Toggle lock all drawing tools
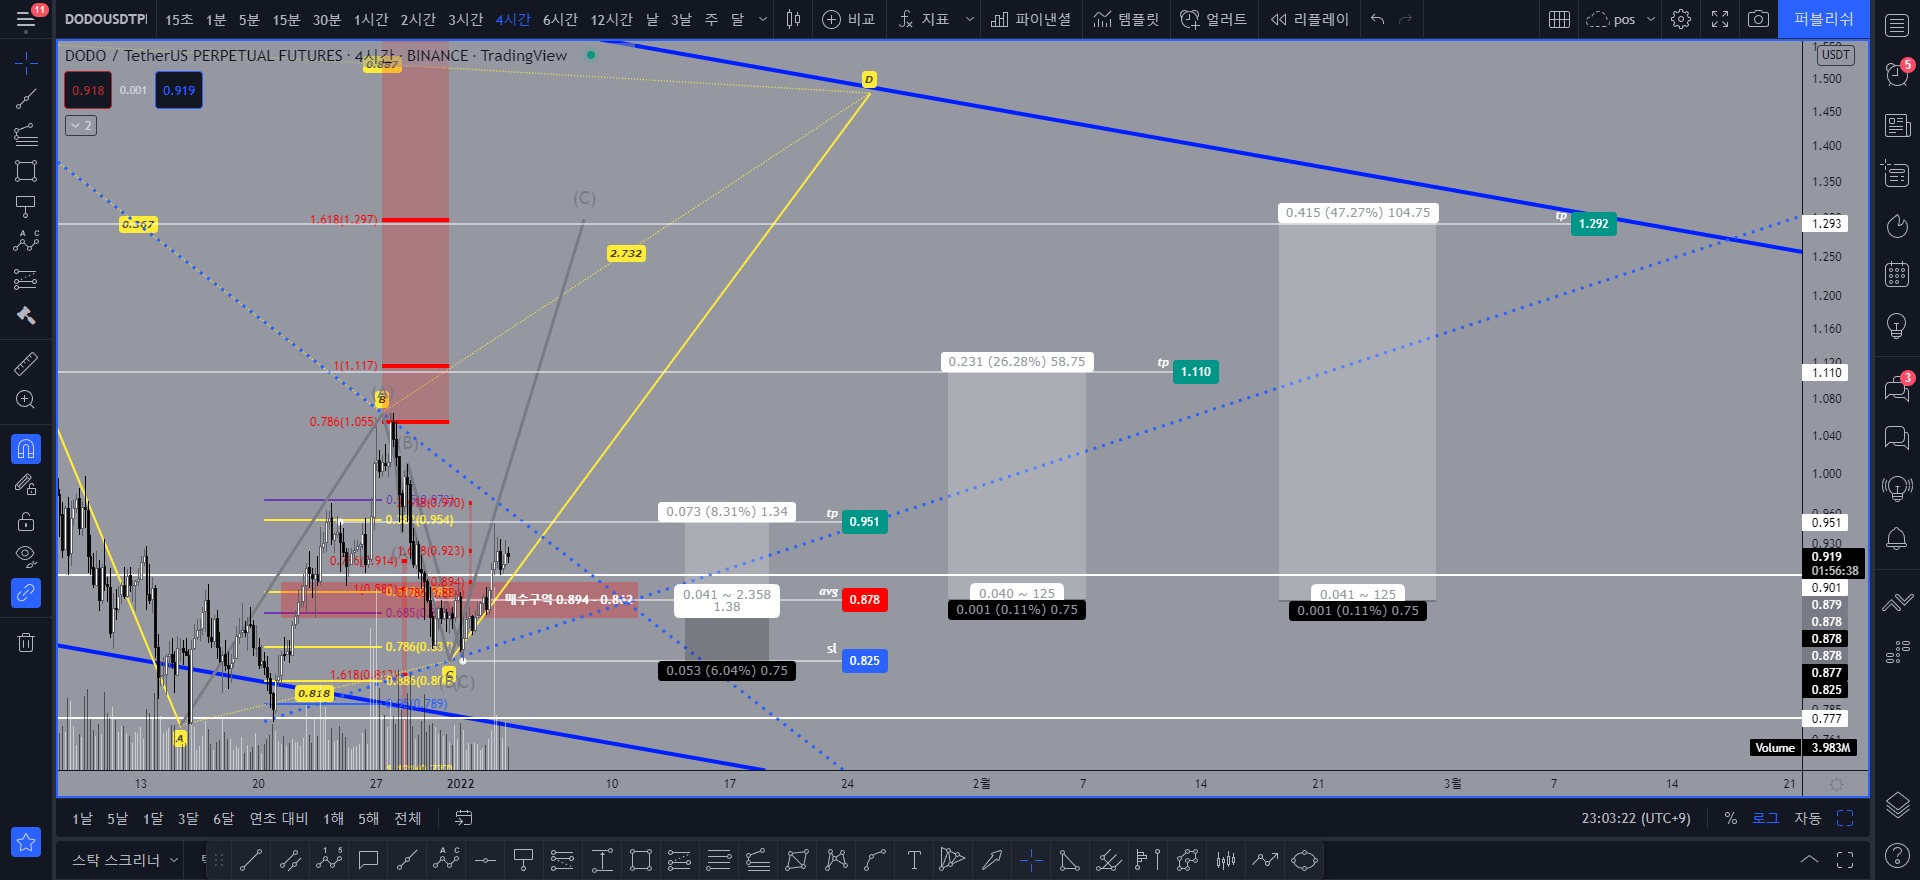 coord(26,521)
